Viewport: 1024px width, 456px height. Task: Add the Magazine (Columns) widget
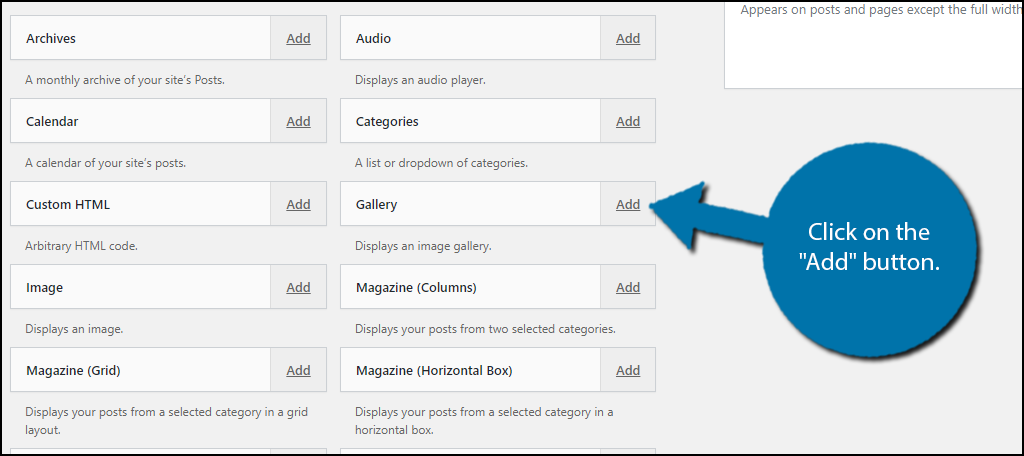pyautogui.click(x=628, y=287)
